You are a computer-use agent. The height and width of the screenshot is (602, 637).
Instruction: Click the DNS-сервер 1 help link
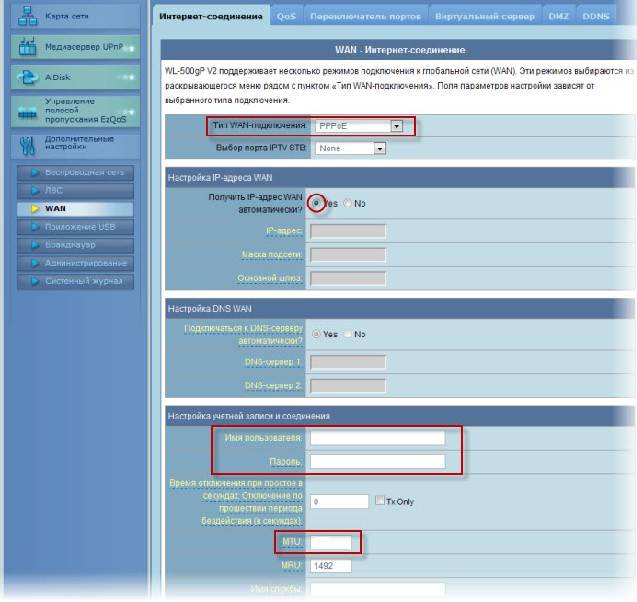pyautogui.click(x=273, y=362)
